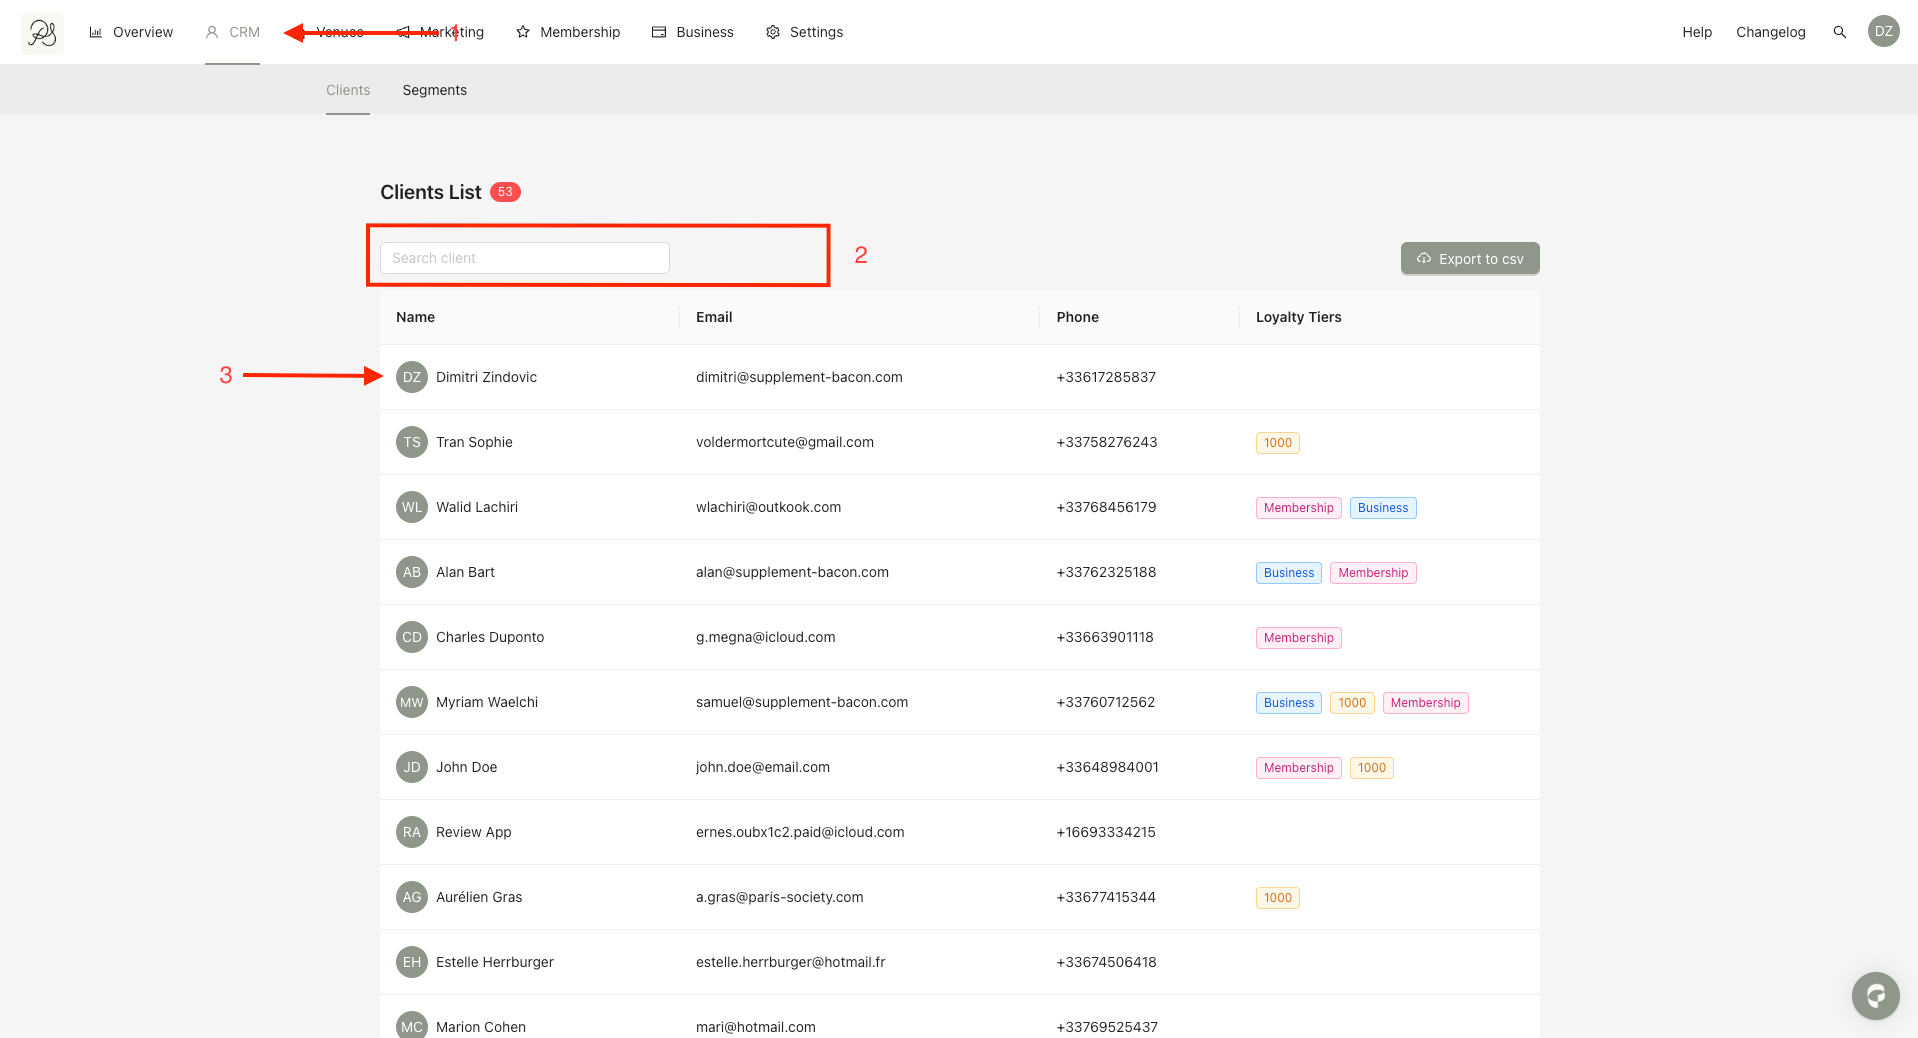
Task: Click the WL avatar for Walid Lachiri
Action: tap(412, 507)
